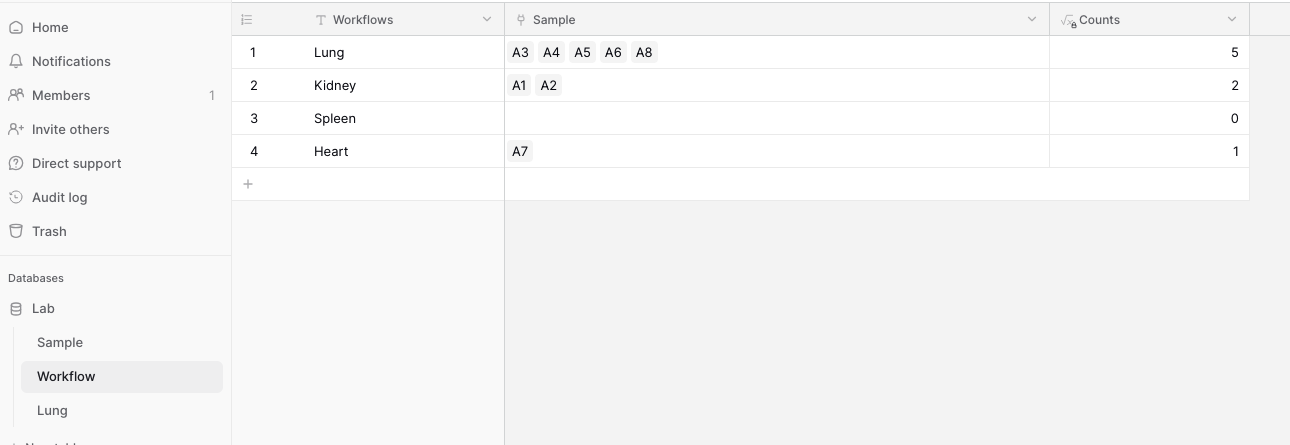Image resolution: width=1290 pixels, height=445 pixels.
Task: Select the Kidney counts cell
Action: (1149, 85)
